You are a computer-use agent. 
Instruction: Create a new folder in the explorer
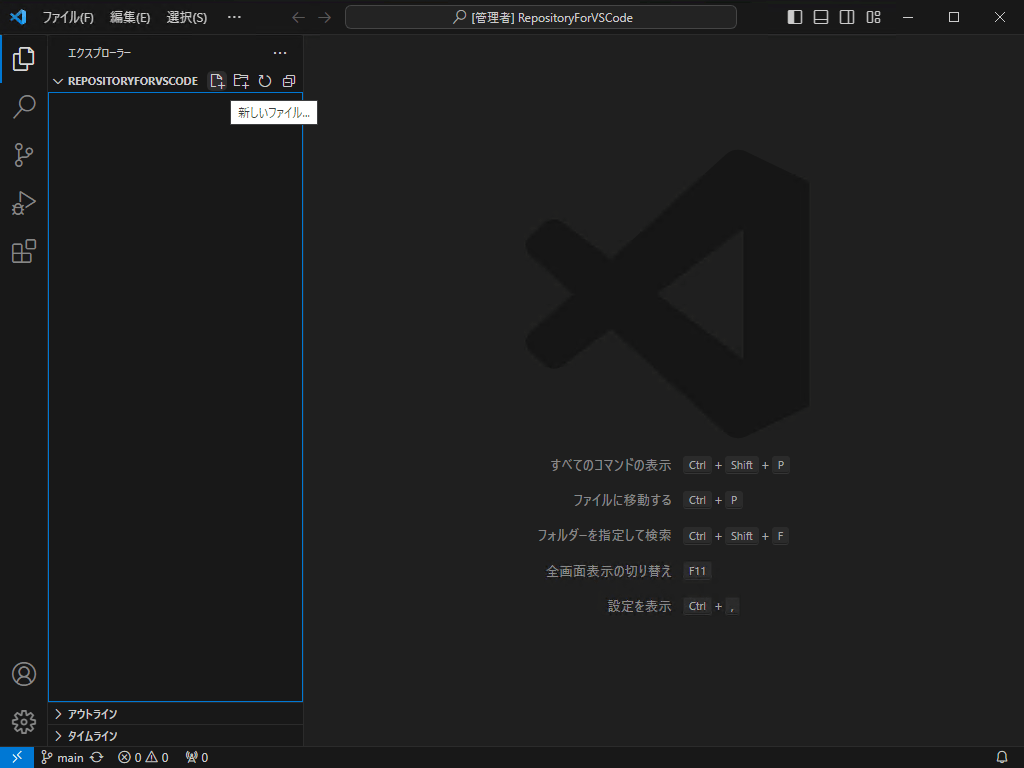coord(241,81)
